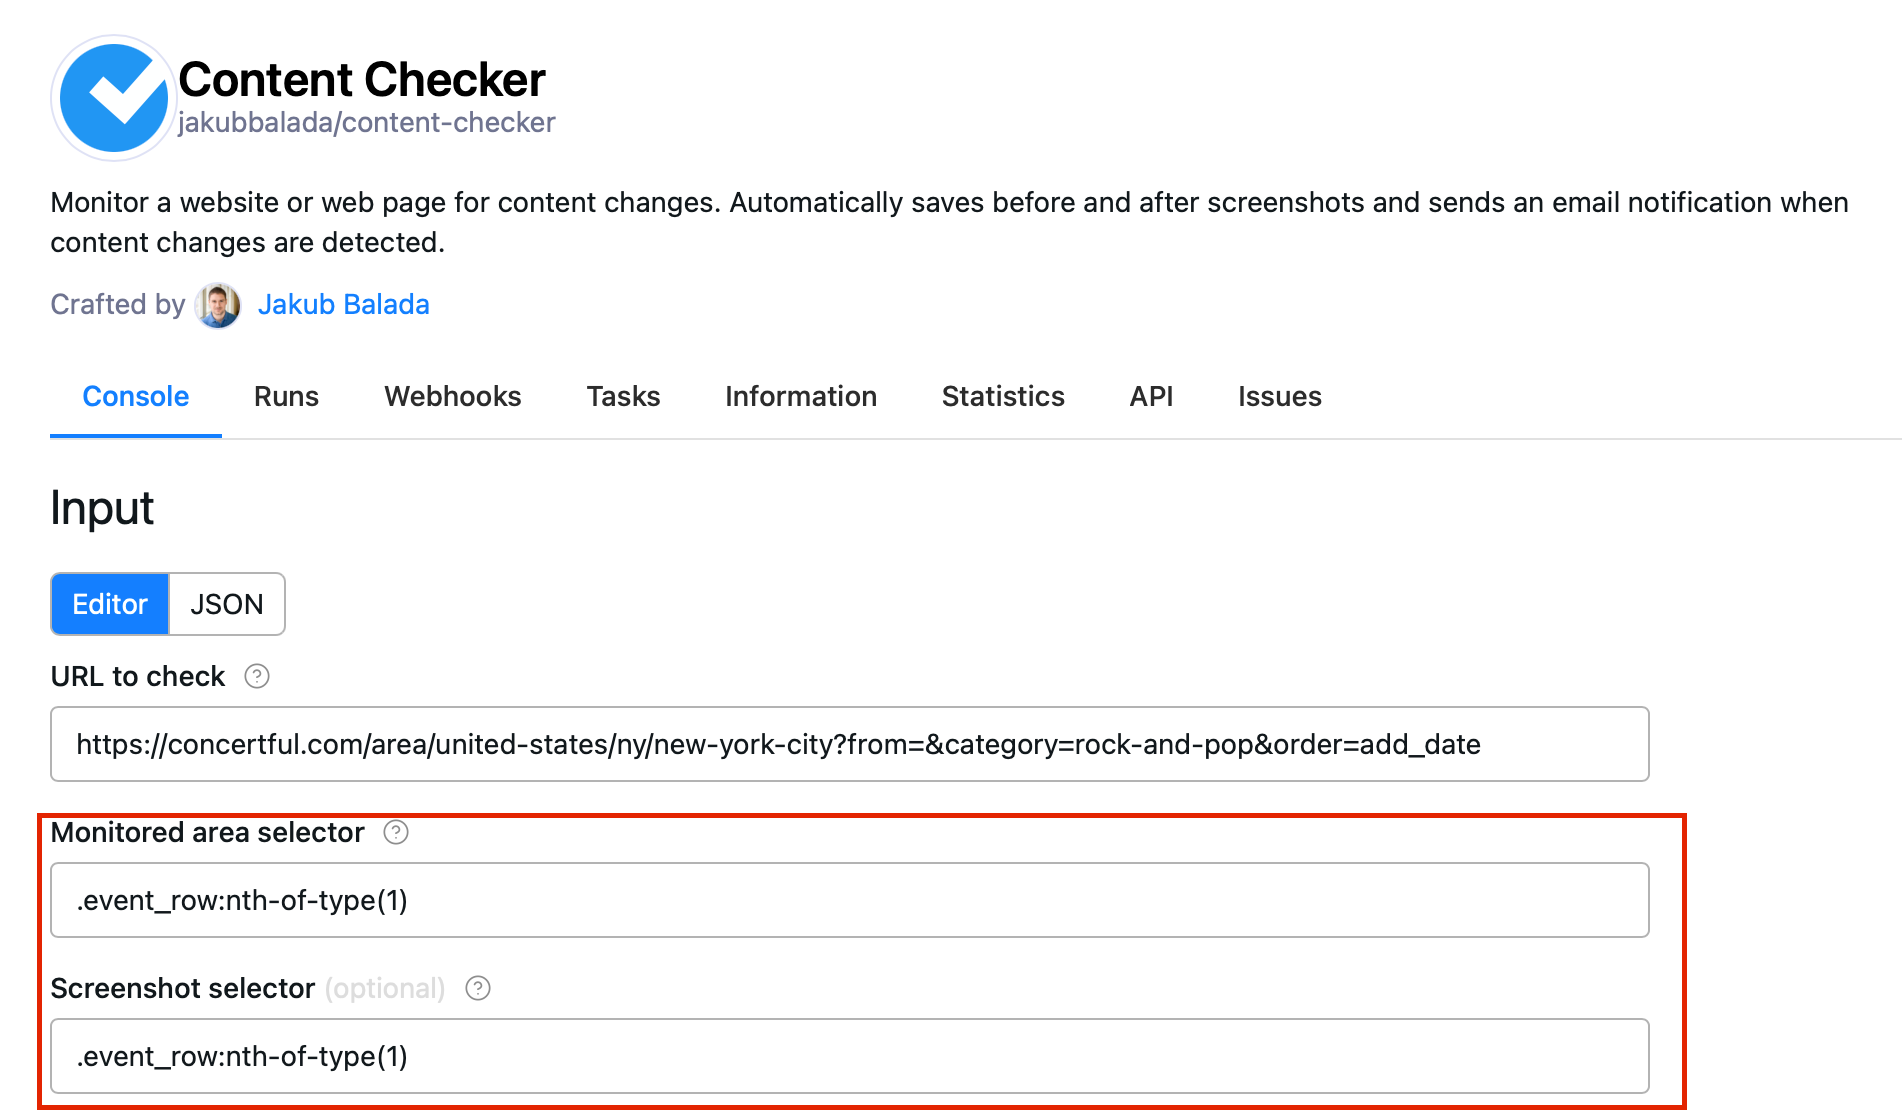Open the Console tab

(136, 397)
